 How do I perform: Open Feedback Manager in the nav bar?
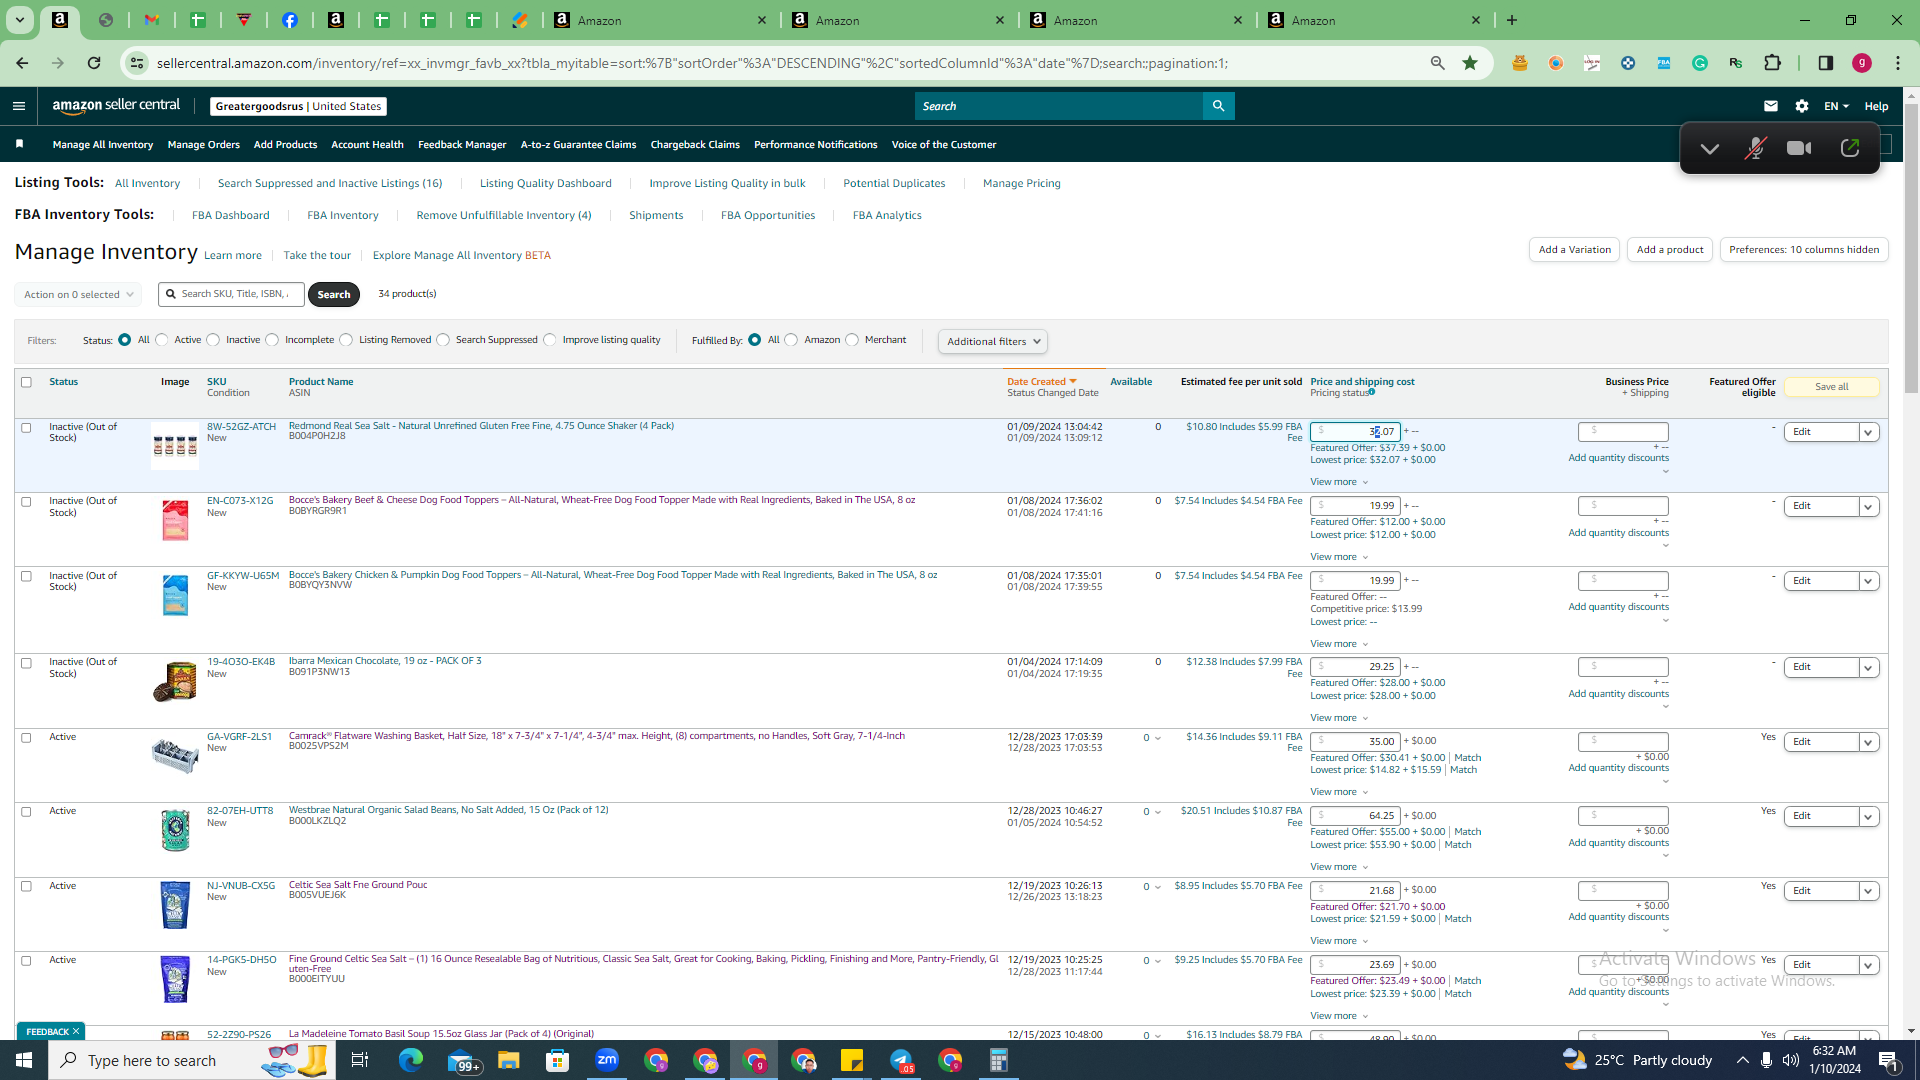coord(462,145)
